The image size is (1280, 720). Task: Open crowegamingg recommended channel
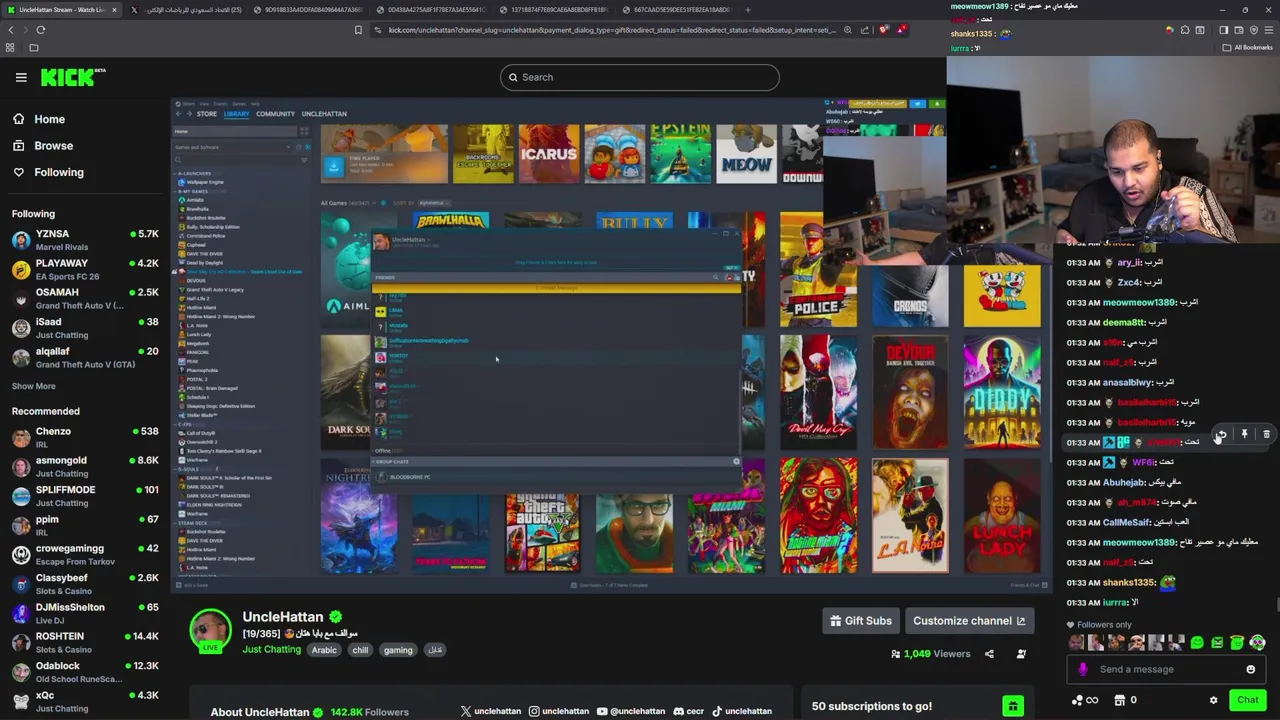(x=85, y=554)
